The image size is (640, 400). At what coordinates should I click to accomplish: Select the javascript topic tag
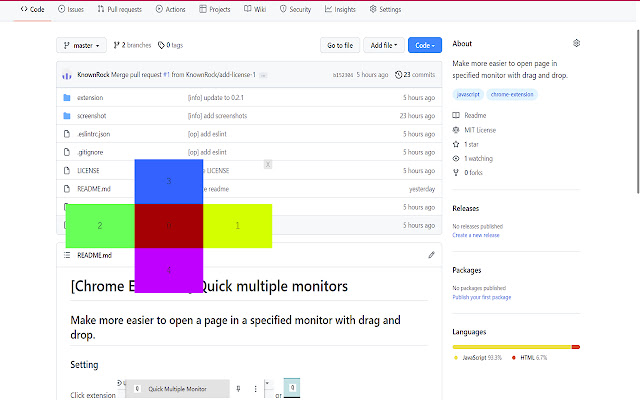click(468, 94)
